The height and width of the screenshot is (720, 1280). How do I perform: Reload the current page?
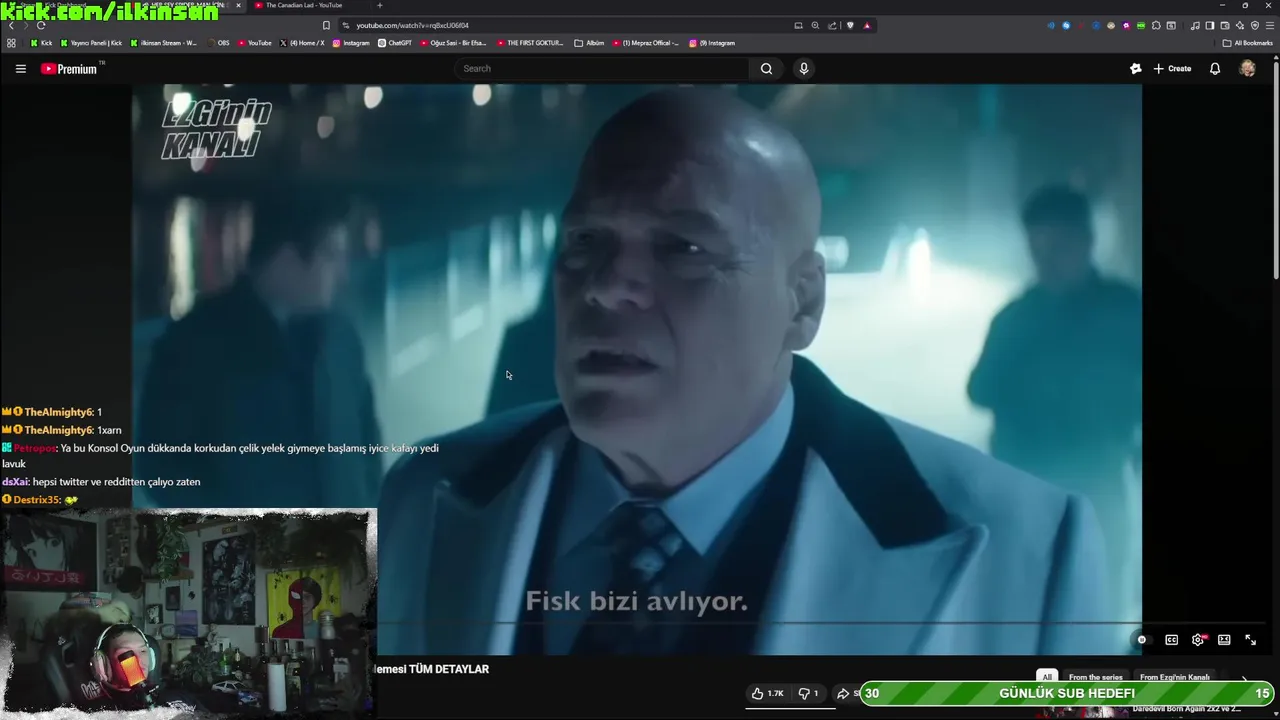(x=41, y=25)
